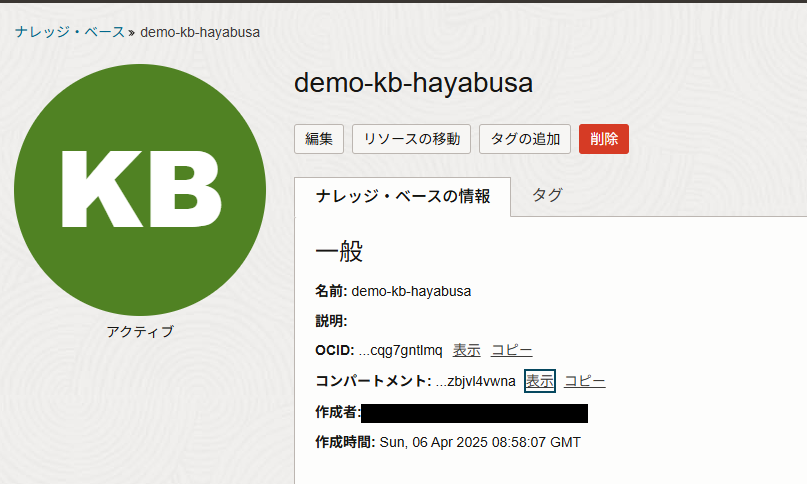The height and width of the screenshot is (484, 807).
Task: Show the コンパートメント ID via 表示 link
Action: coord(540,381)
